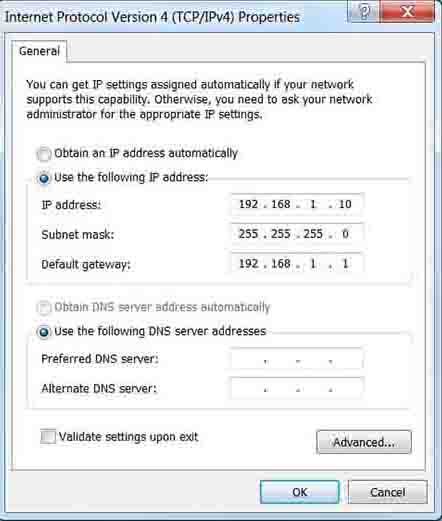Select Use the following IP address
442x521 pixels.
[44, 178]
